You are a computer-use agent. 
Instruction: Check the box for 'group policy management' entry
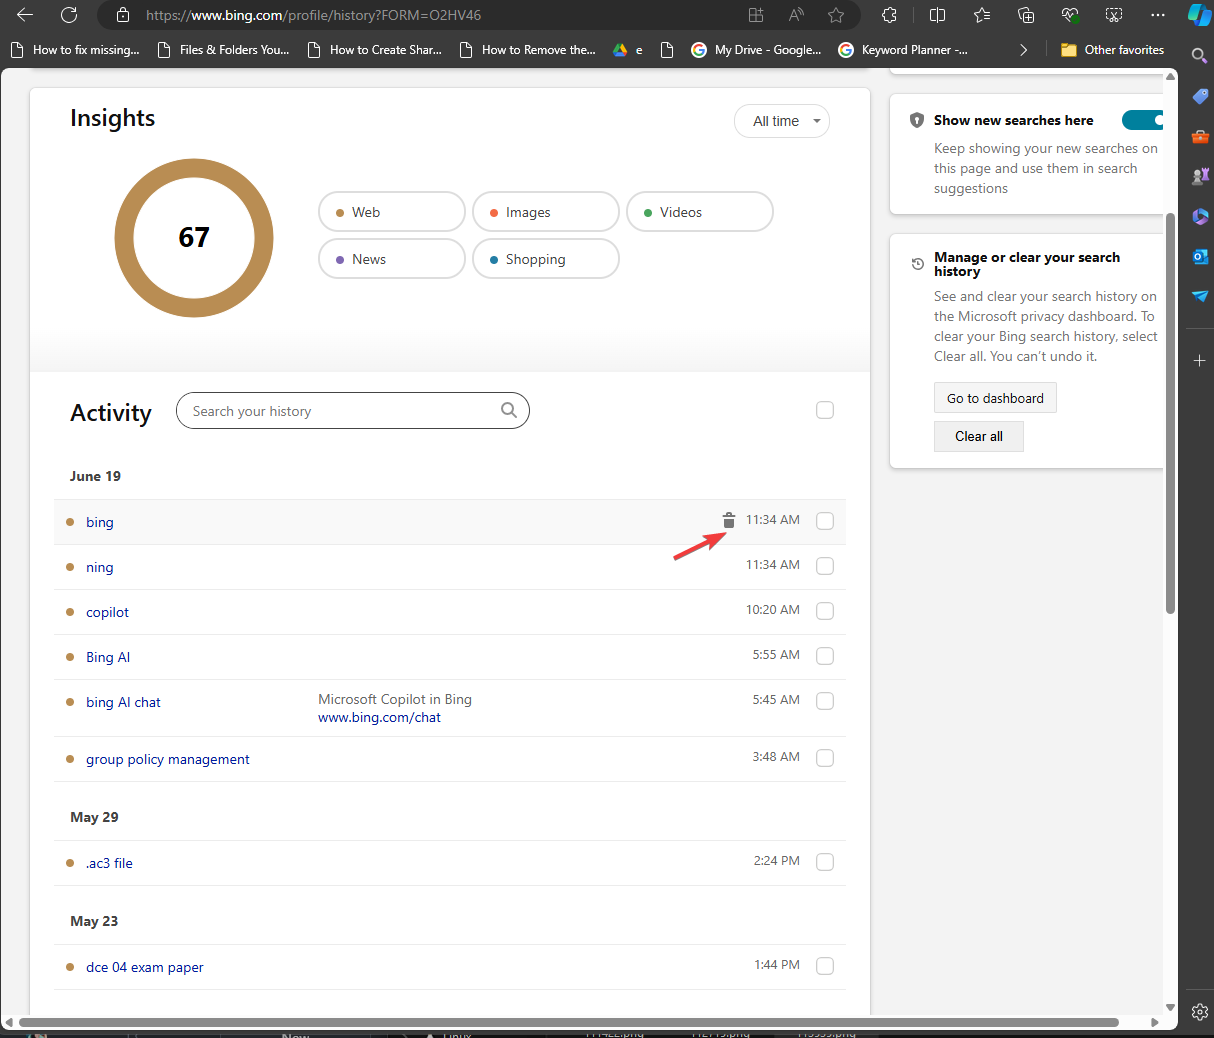[825, 758]
